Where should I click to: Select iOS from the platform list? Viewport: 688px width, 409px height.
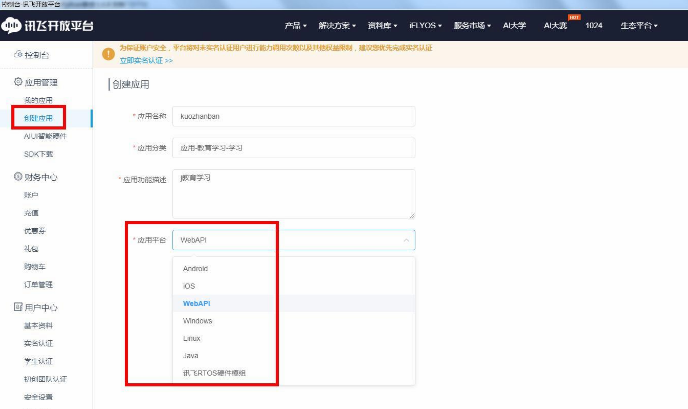tap(294, 286)
